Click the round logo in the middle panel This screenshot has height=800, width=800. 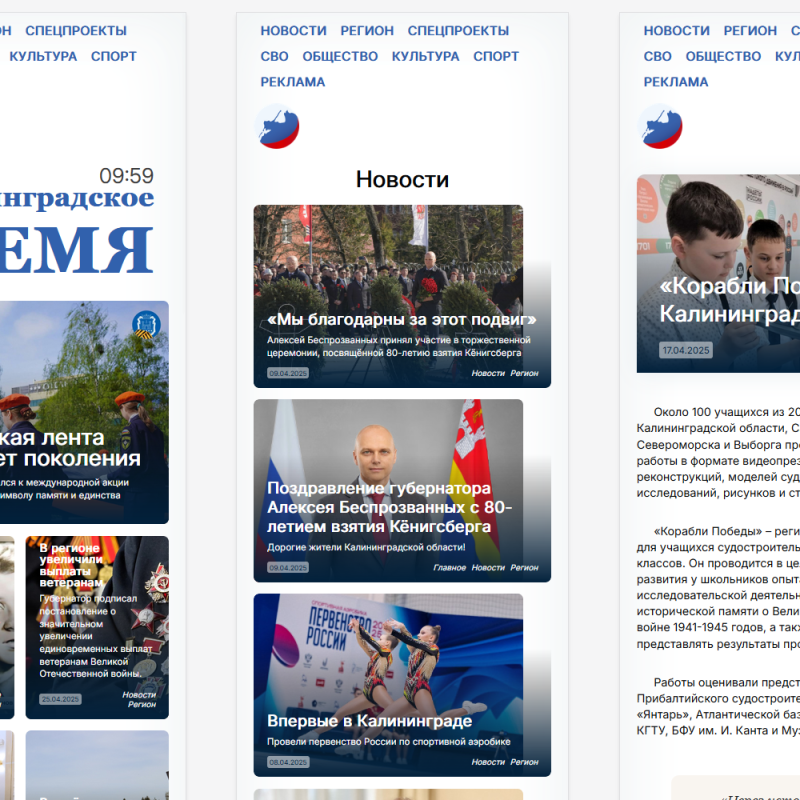[277, 127]
